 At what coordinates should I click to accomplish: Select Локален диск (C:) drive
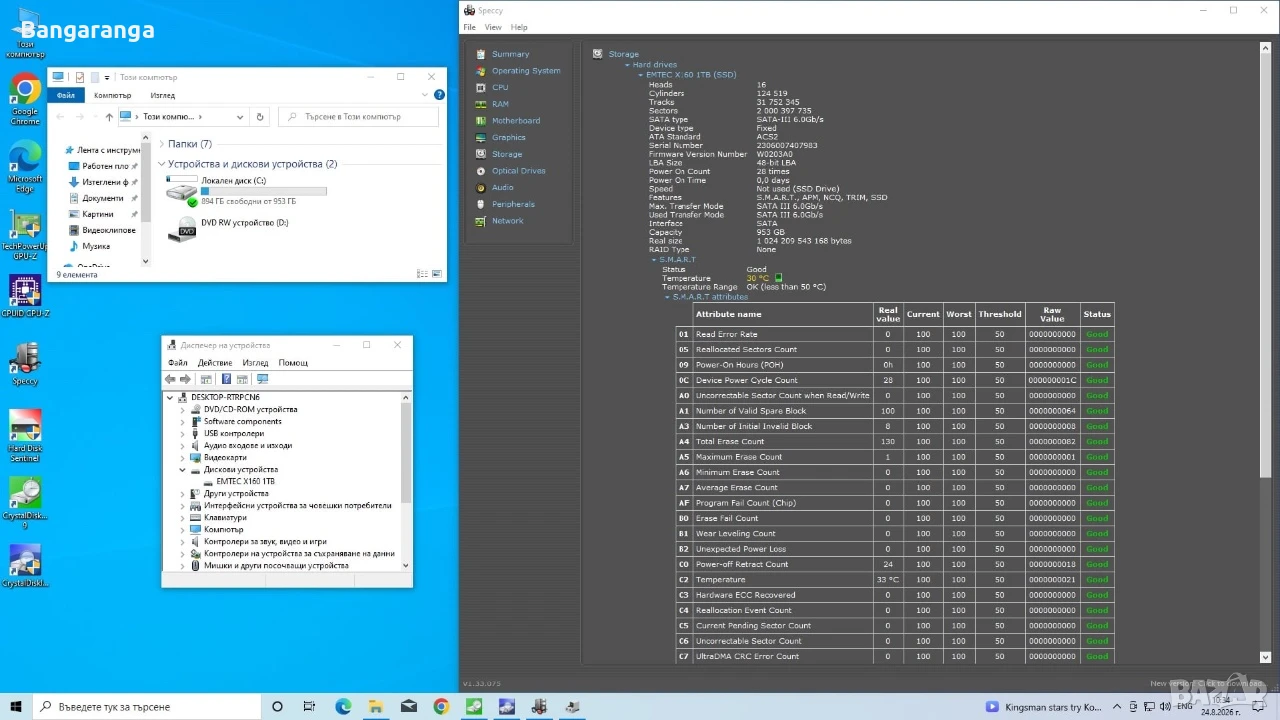(x=246, y=190)
